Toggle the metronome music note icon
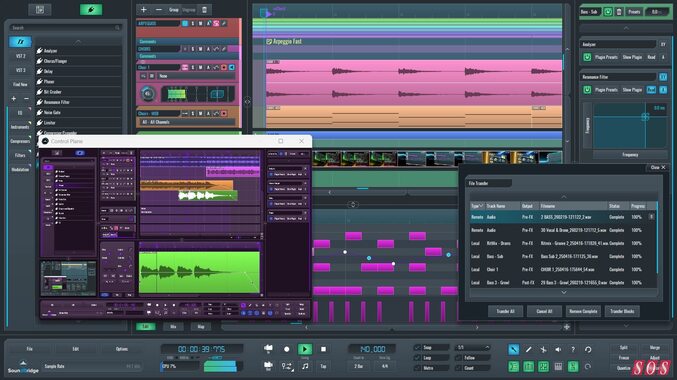Viewport: 677px width, 380px height. [x=305, y=366]
